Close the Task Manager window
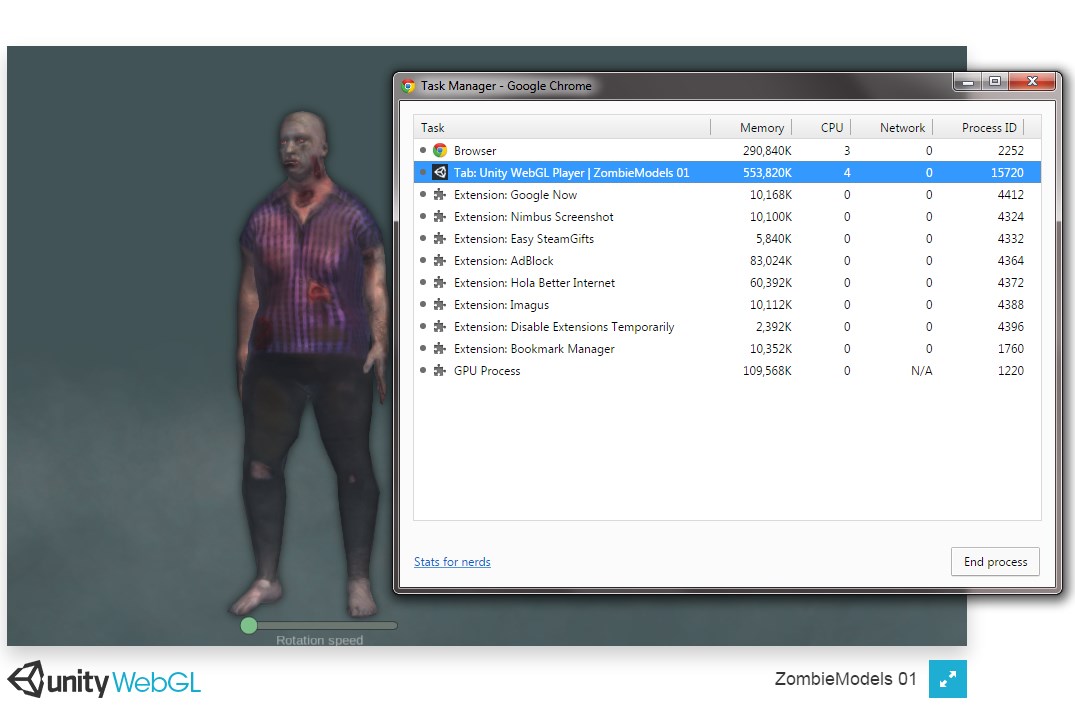The image size is (1075, 707). tap(1032, 82)
